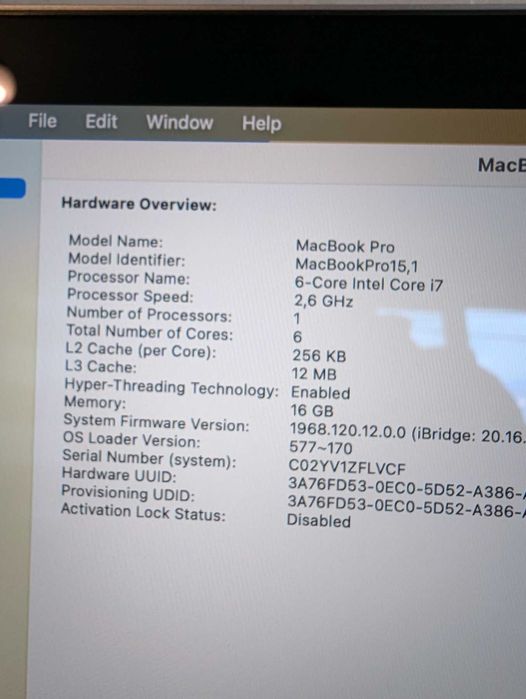
Task: Select the Memory label
Action: (x=95, y=402)
